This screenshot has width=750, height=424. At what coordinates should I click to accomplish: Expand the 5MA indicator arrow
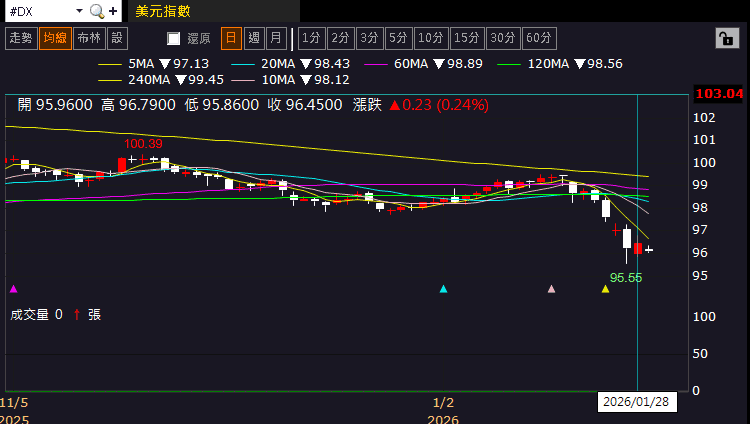coord(165,64)
